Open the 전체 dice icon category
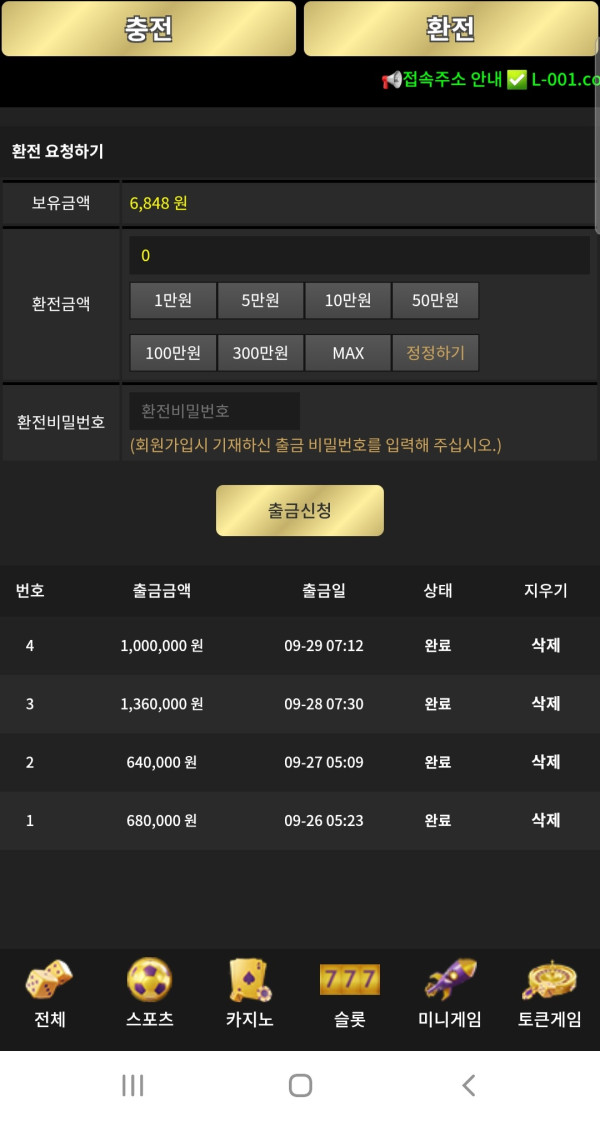Viewport: 600px width, 1121px height. pyautogui.click(x=49, y=982)
